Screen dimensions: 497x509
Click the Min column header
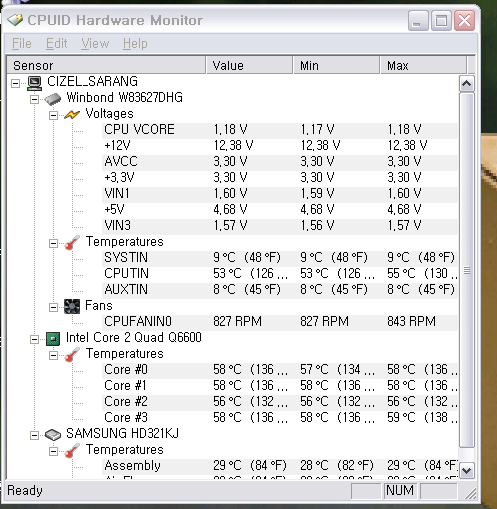(336, 65)
